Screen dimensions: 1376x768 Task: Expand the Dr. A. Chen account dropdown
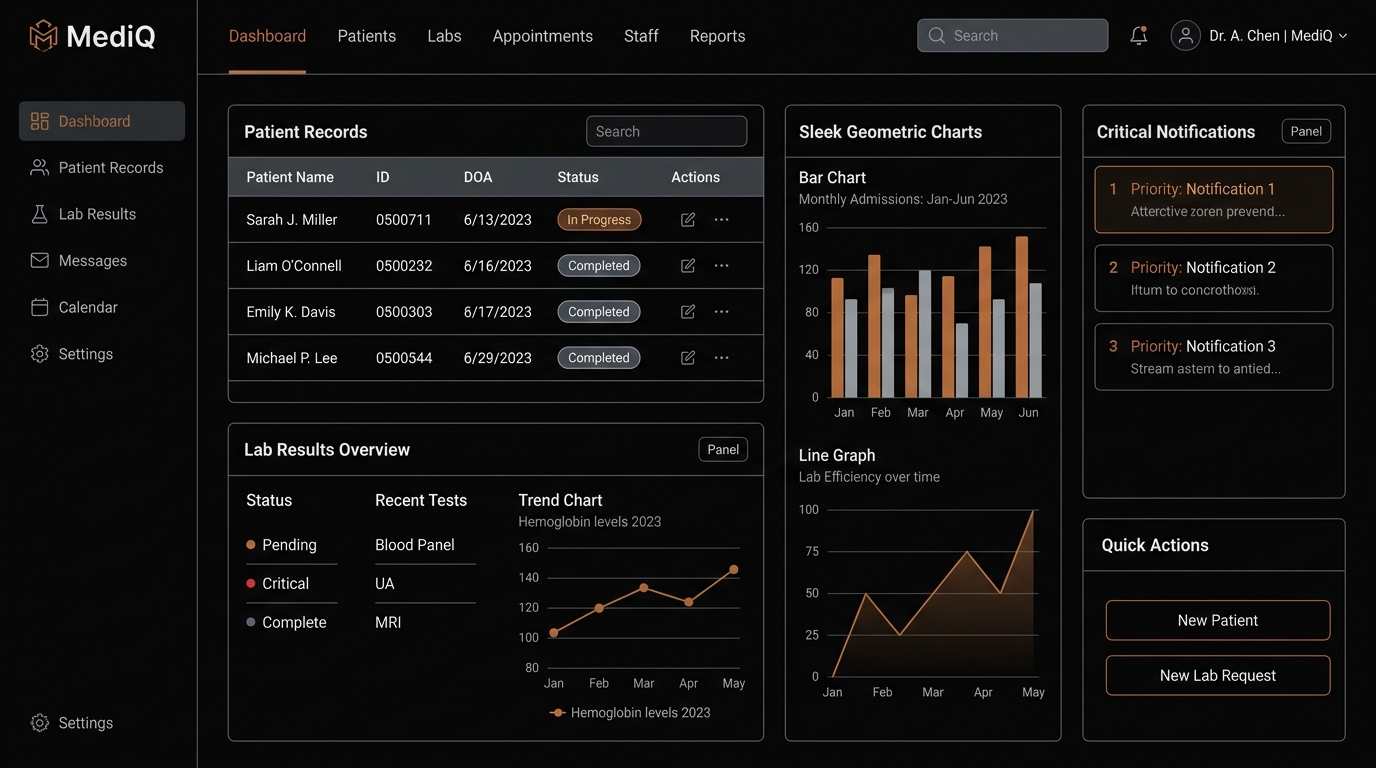1343,36
